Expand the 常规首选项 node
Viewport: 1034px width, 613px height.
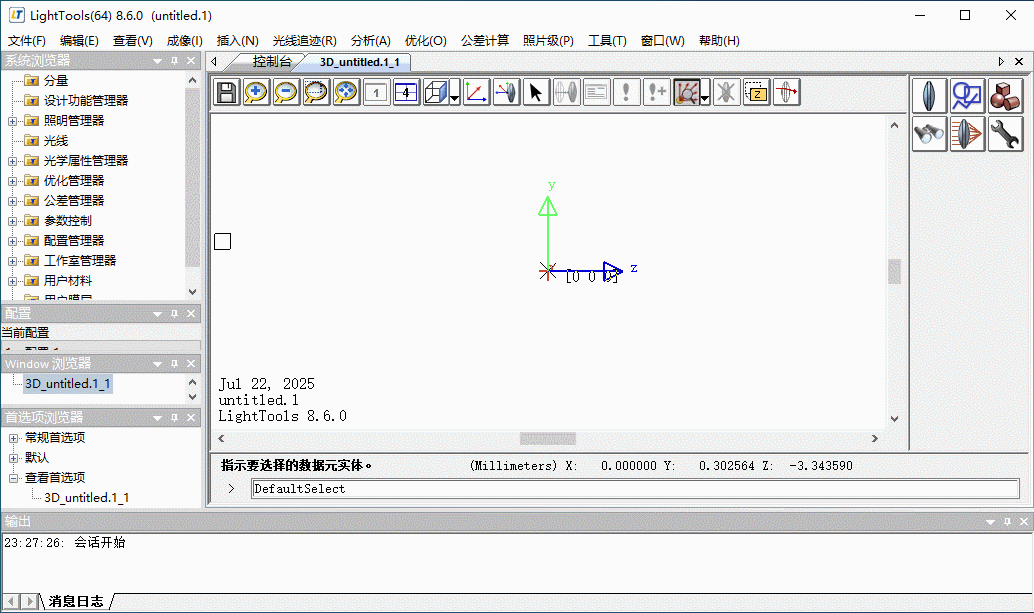[x=13, y=438]
